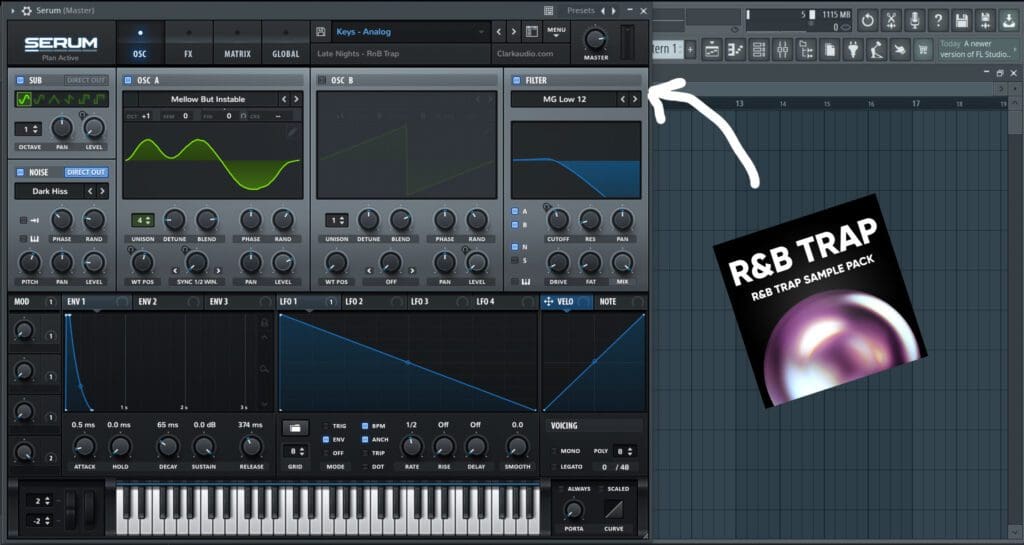The height and width of the screenshot is (545, 1024).
Task: Click FL Studio save project floppy icon
Action: coord(961,20)
